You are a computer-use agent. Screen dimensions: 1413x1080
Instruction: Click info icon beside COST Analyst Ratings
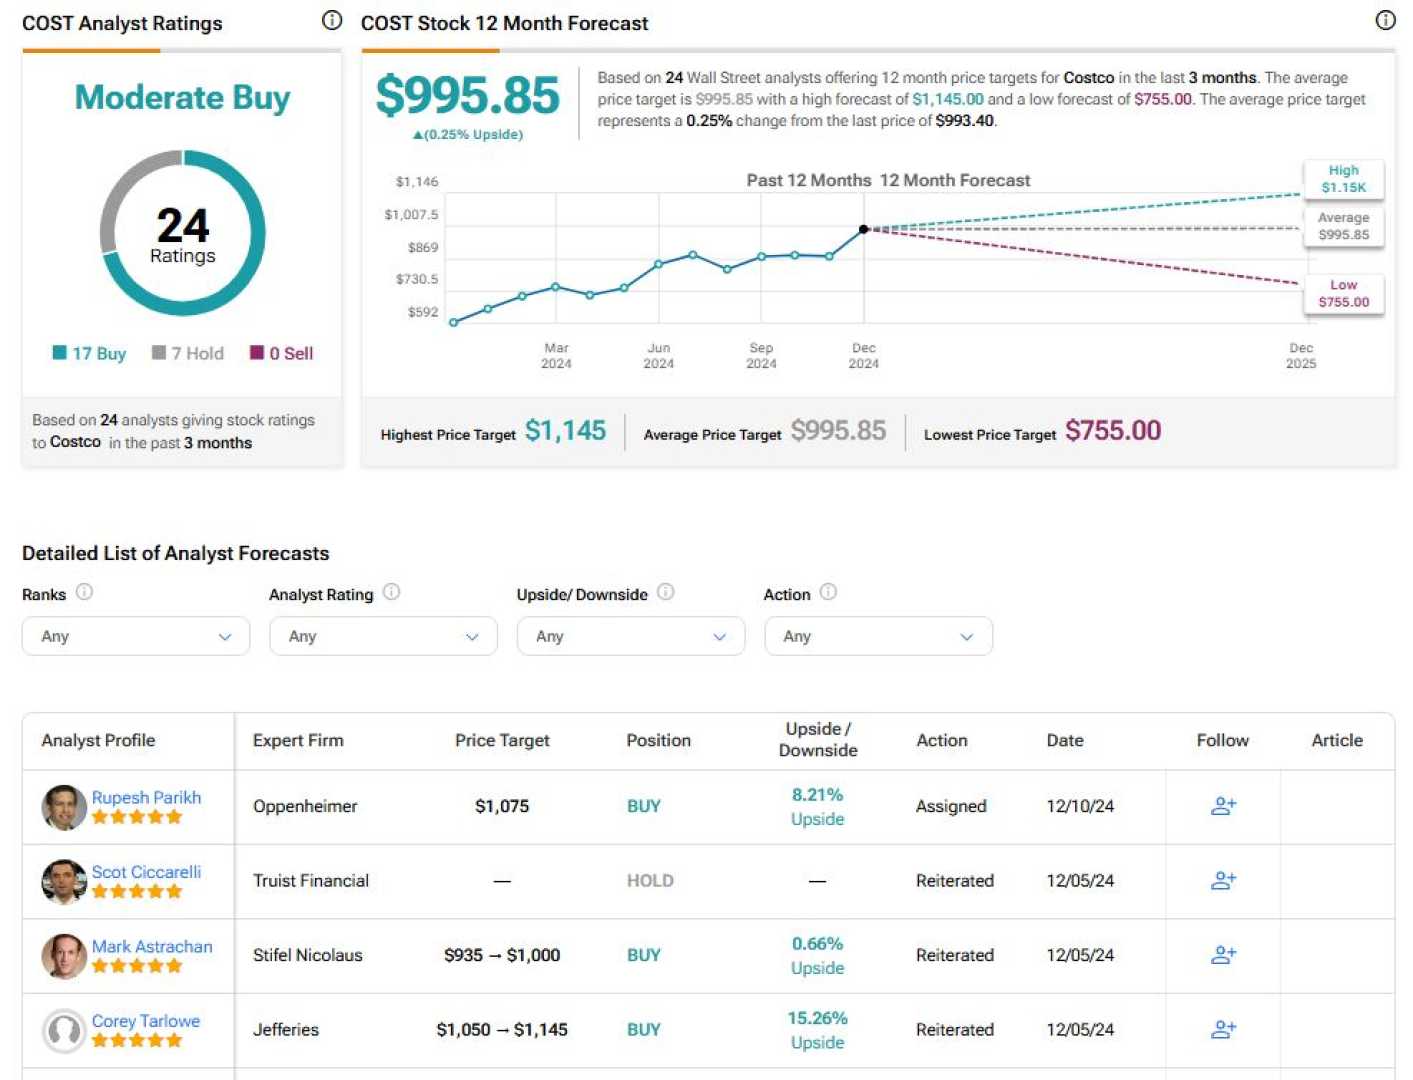332,20
